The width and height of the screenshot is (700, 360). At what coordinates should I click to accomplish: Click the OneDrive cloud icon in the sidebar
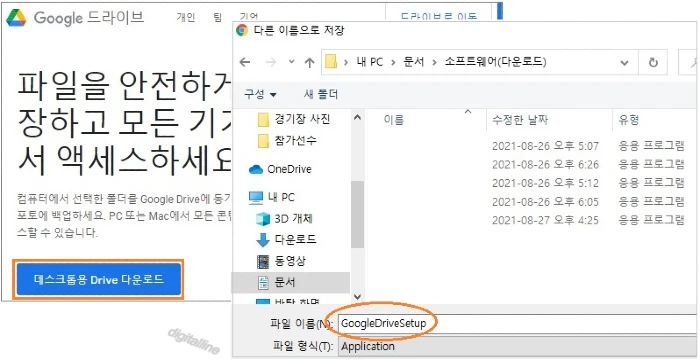[x=256, y=170]
